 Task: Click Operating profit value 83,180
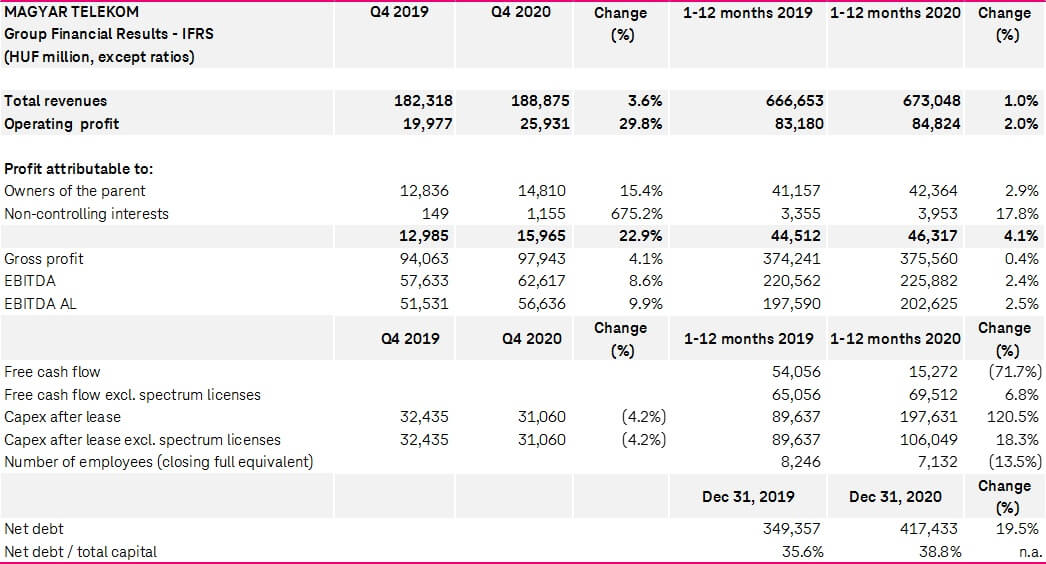(799, 124)
